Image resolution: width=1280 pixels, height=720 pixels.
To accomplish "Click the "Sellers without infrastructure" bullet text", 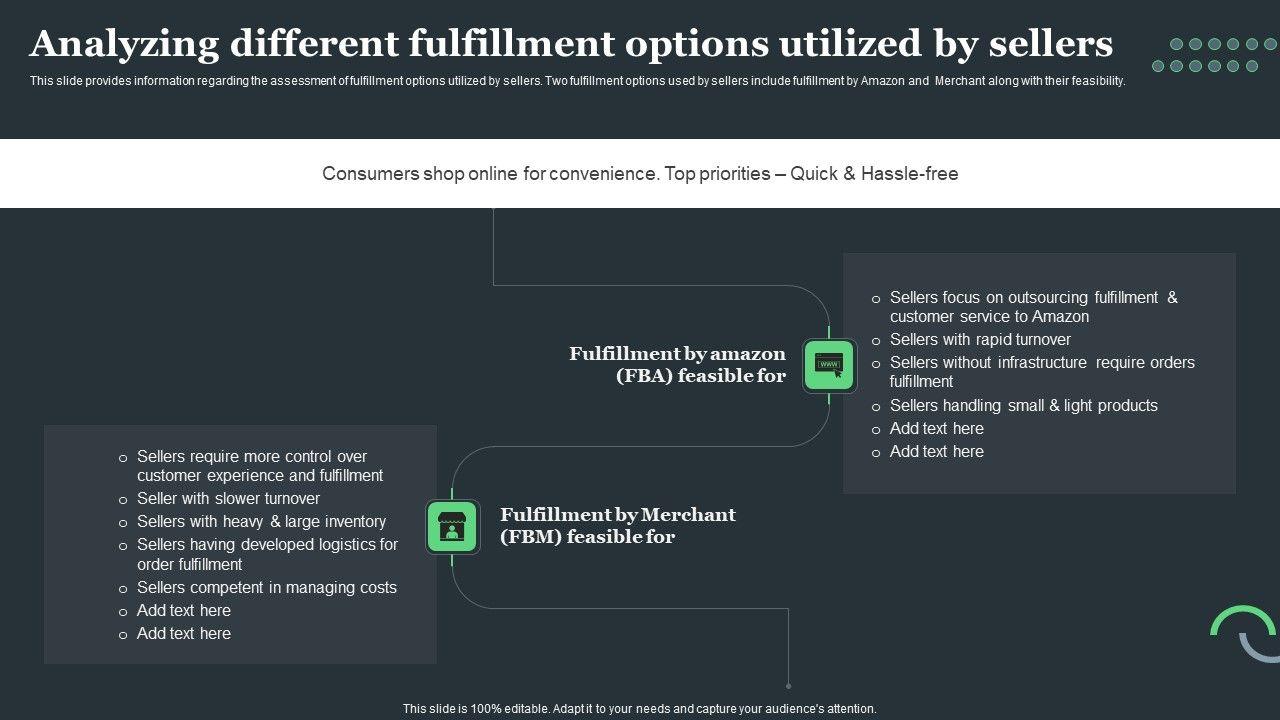I will point(1041,372).
